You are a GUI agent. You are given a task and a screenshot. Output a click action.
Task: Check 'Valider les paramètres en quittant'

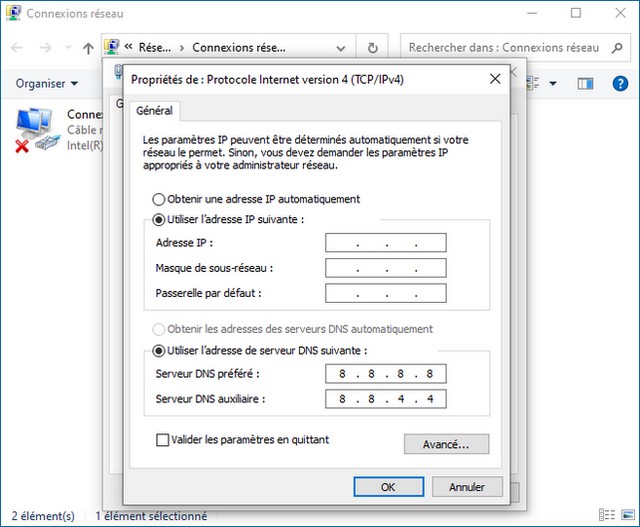[162, 440]
